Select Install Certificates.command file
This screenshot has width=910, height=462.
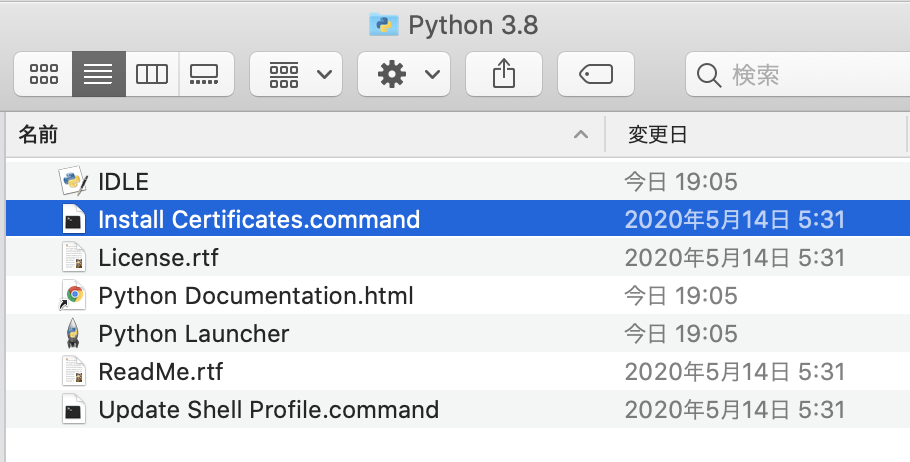point(458,219)
